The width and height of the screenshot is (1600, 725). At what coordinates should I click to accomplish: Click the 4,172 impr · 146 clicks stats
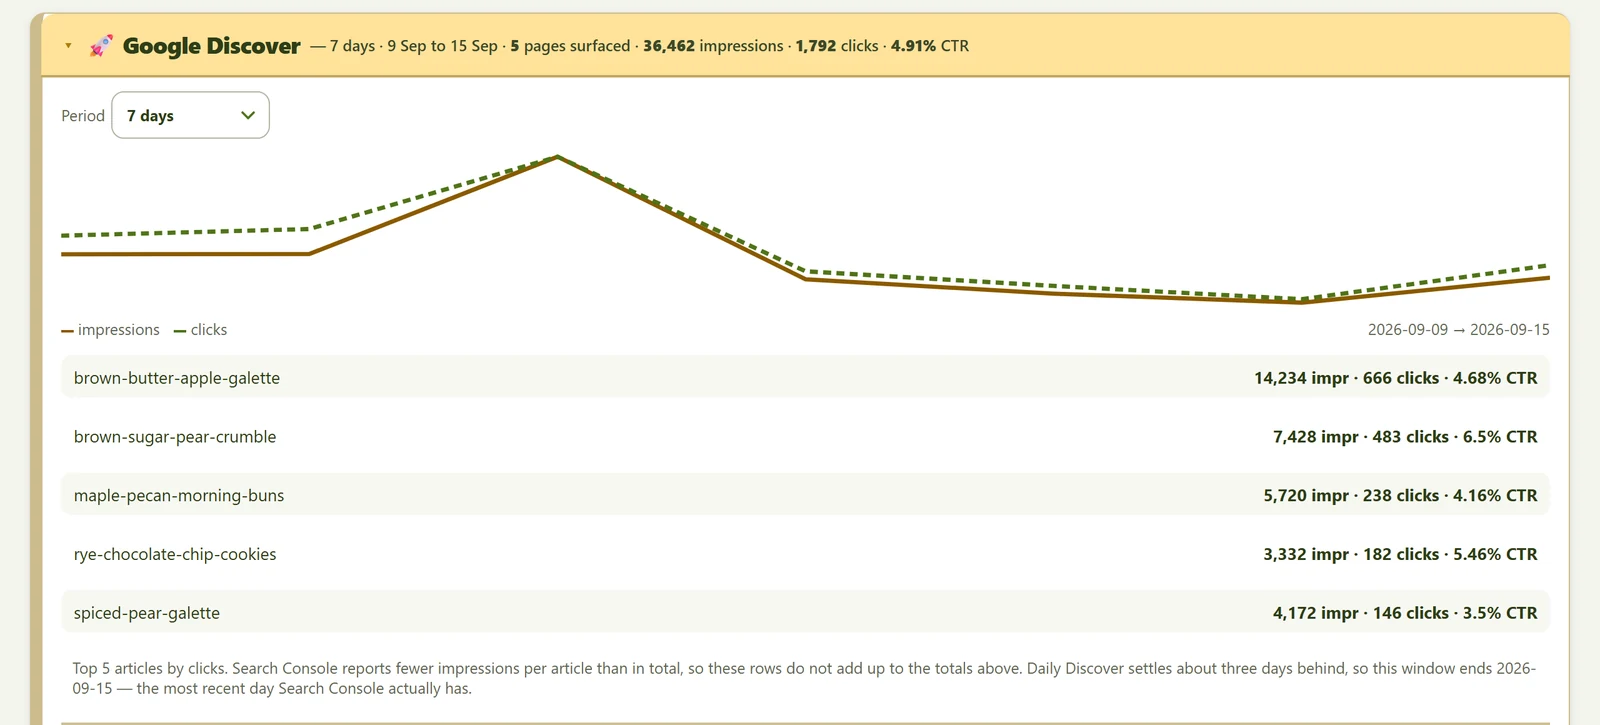1405,613
